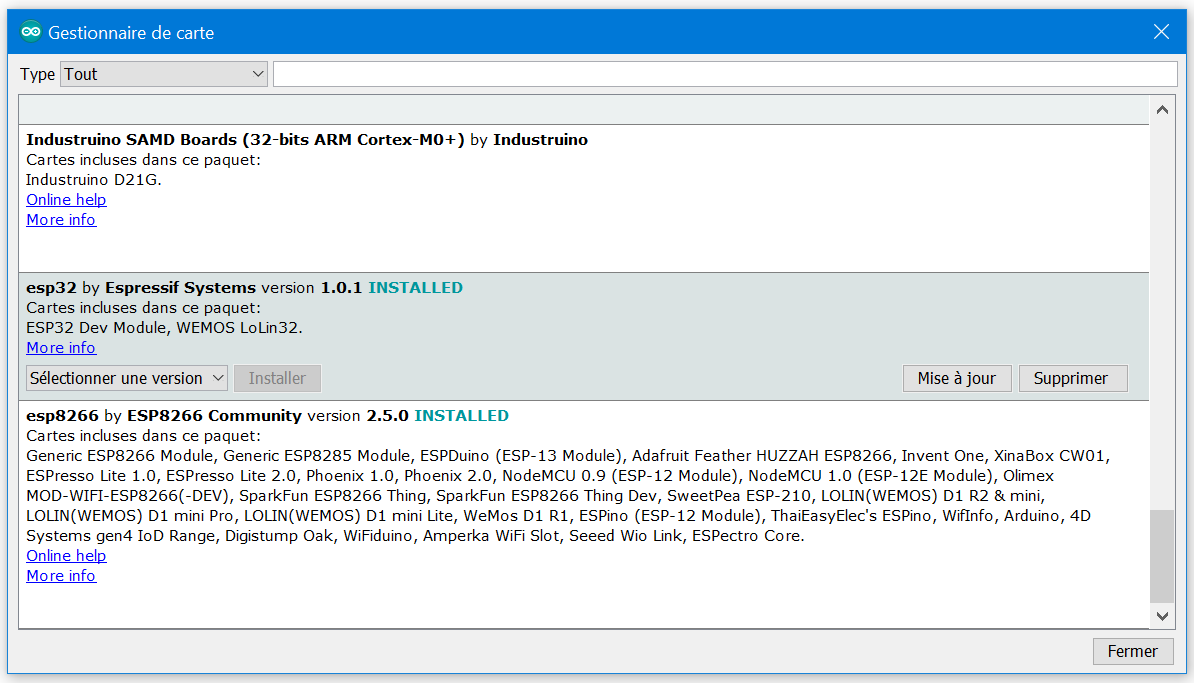Open Online help link for Industruino SAMD Boards
Screen dimensions: 1194x683
pos(66,199)
